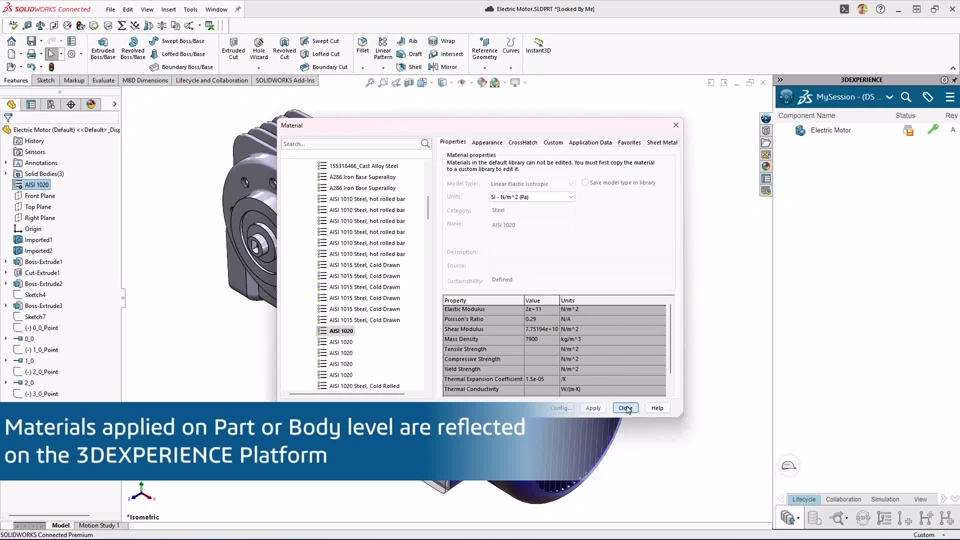Open the CrossHatch tab
Image resolution: width=960 pixels, height=540 pixels.
[x=523, y=142]
